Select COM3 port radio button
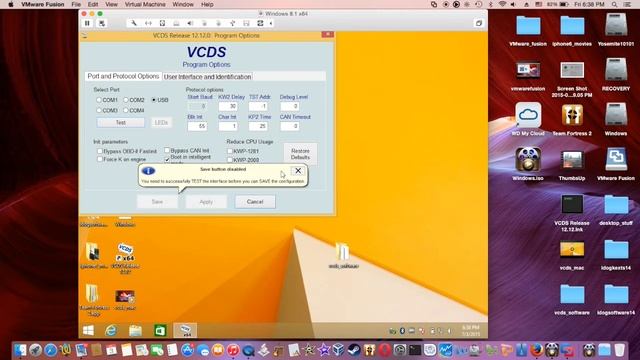The image size is (640, 360). click(99, 110)
